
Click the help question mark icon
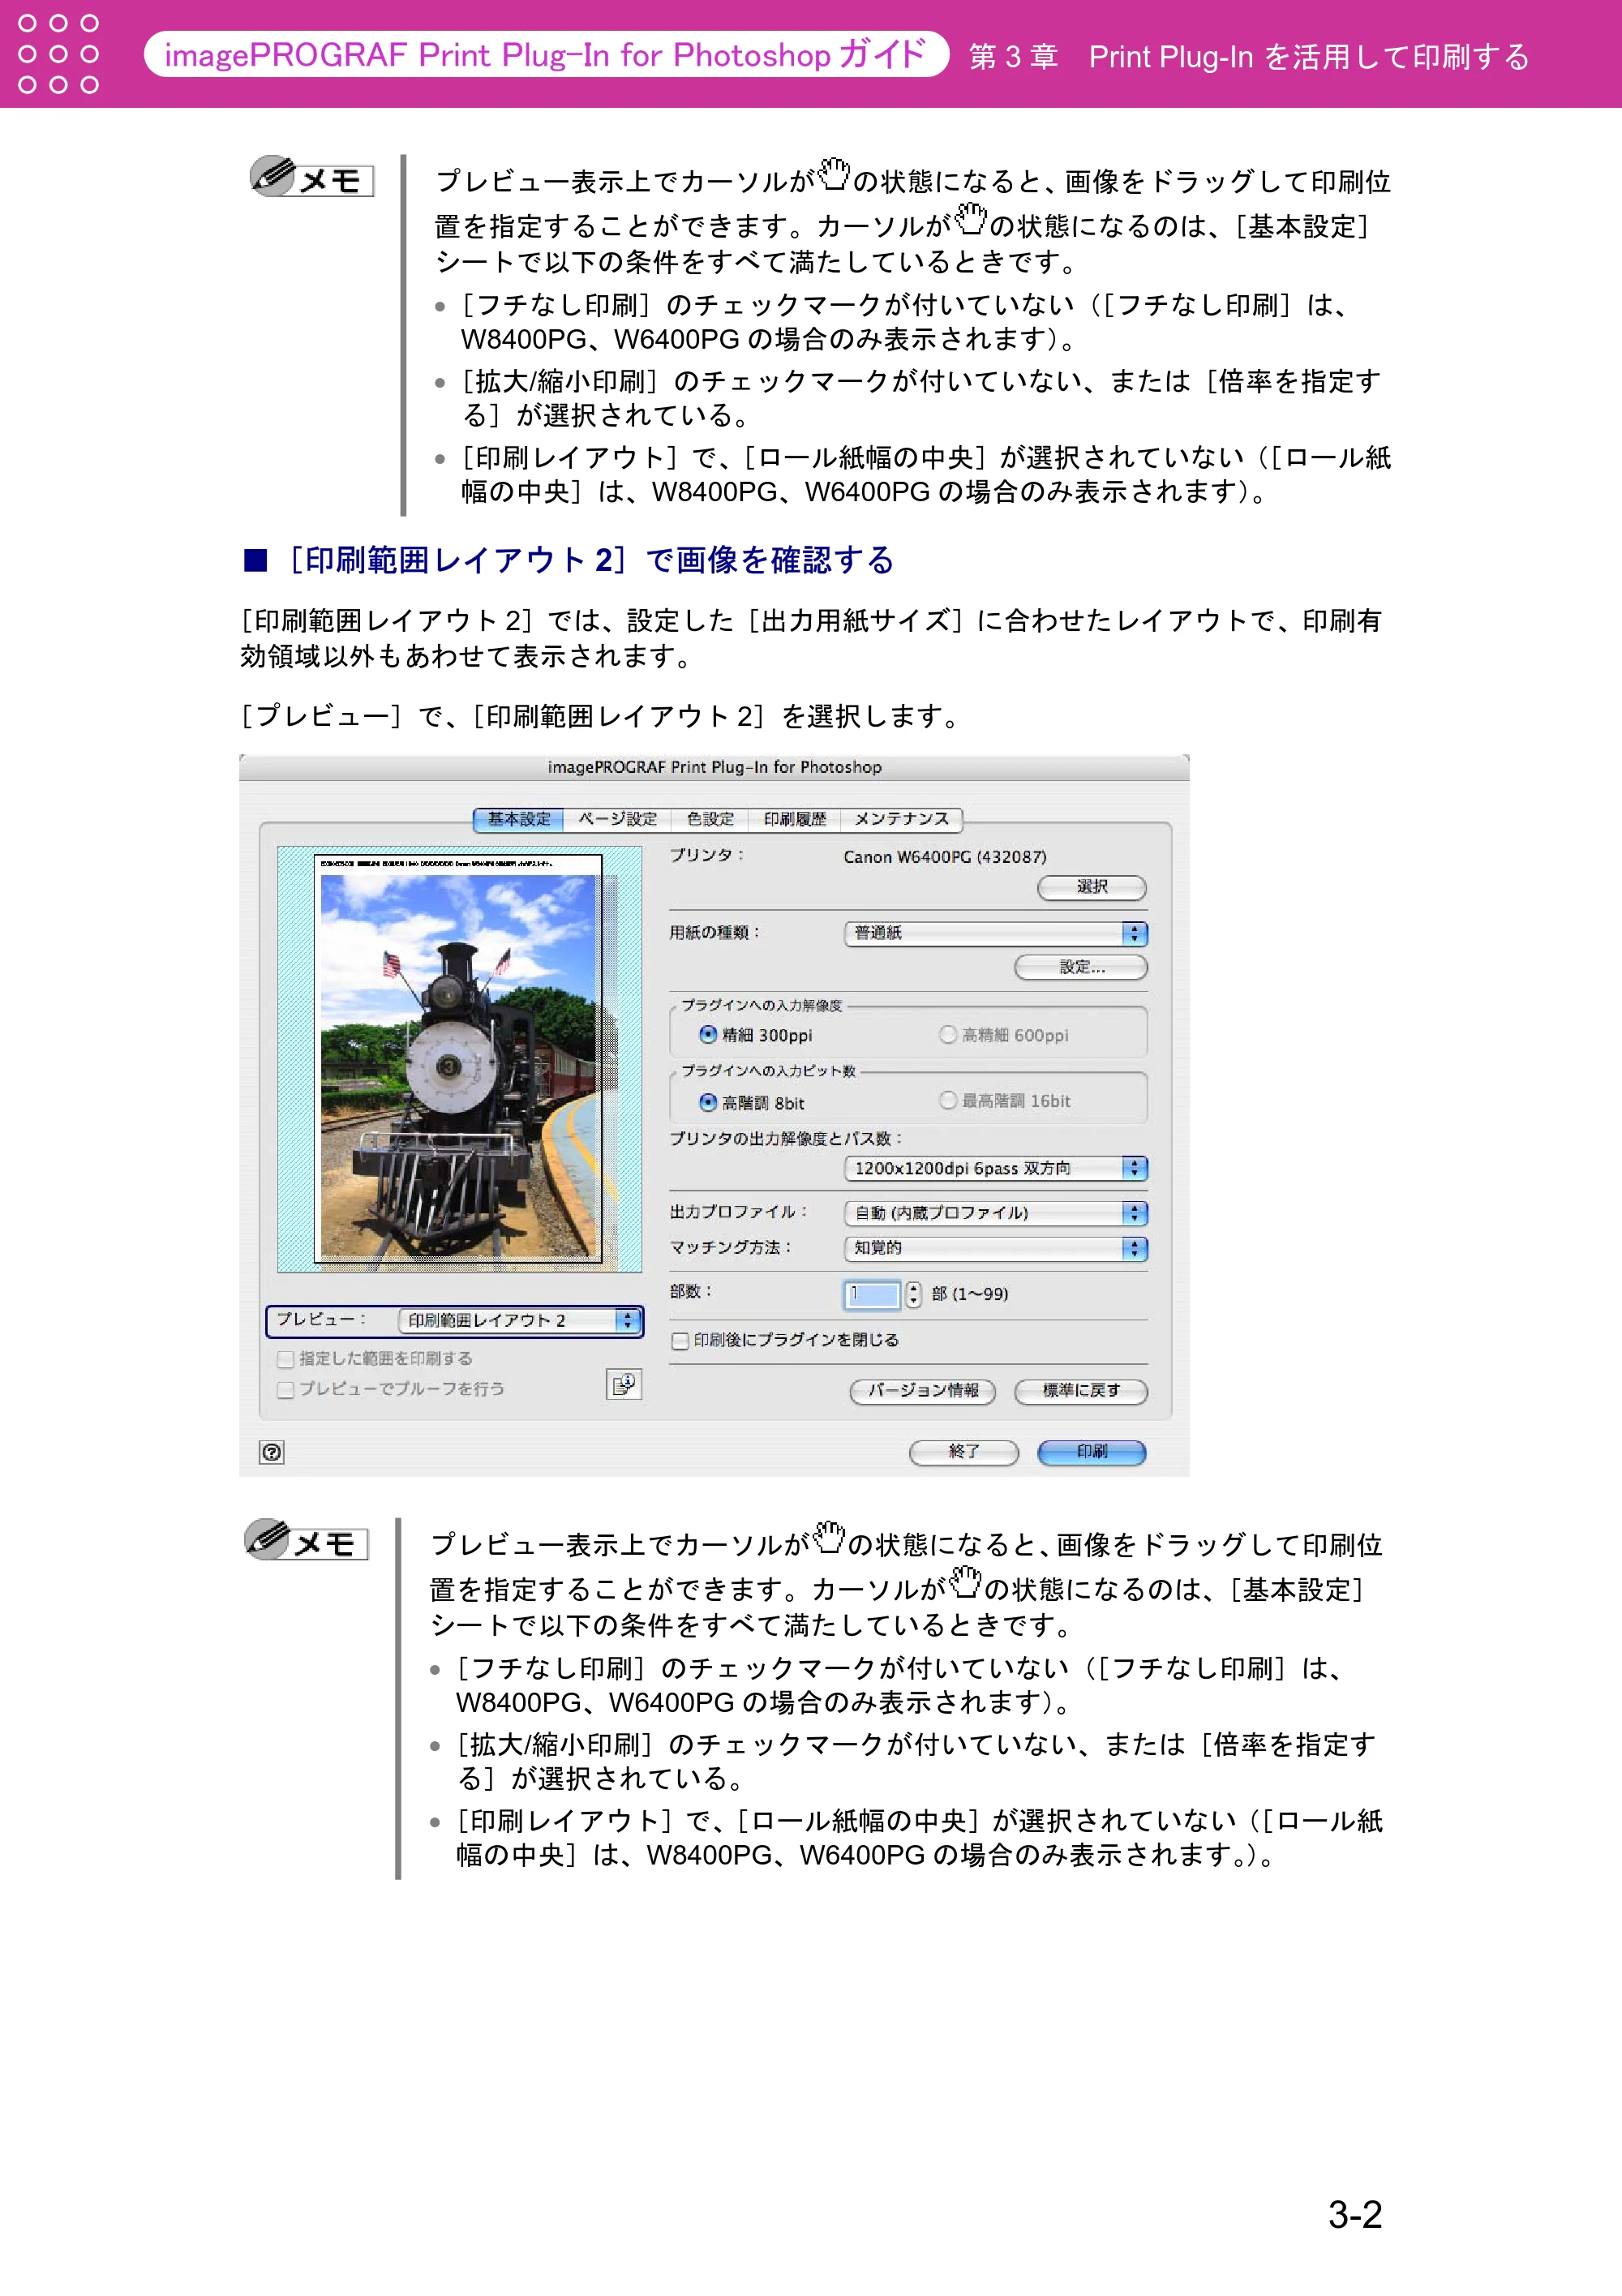click(x=272, y=1452)
